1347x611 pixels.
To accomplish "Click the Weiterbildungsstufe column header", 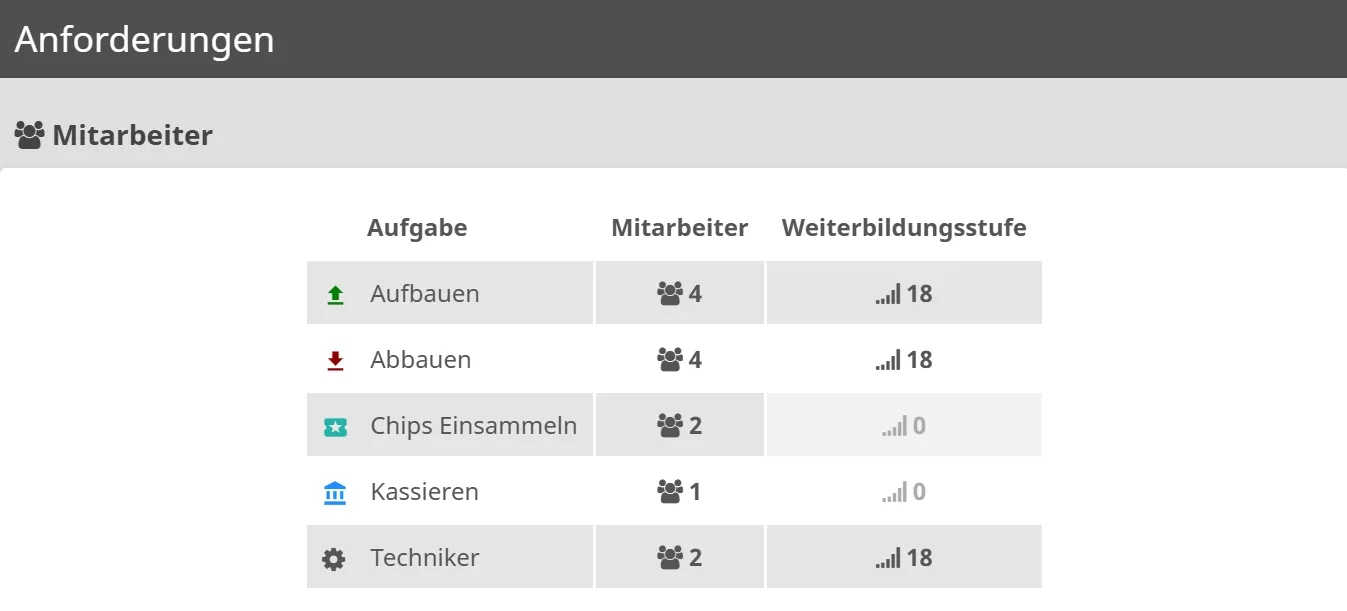I will point(904,228).
